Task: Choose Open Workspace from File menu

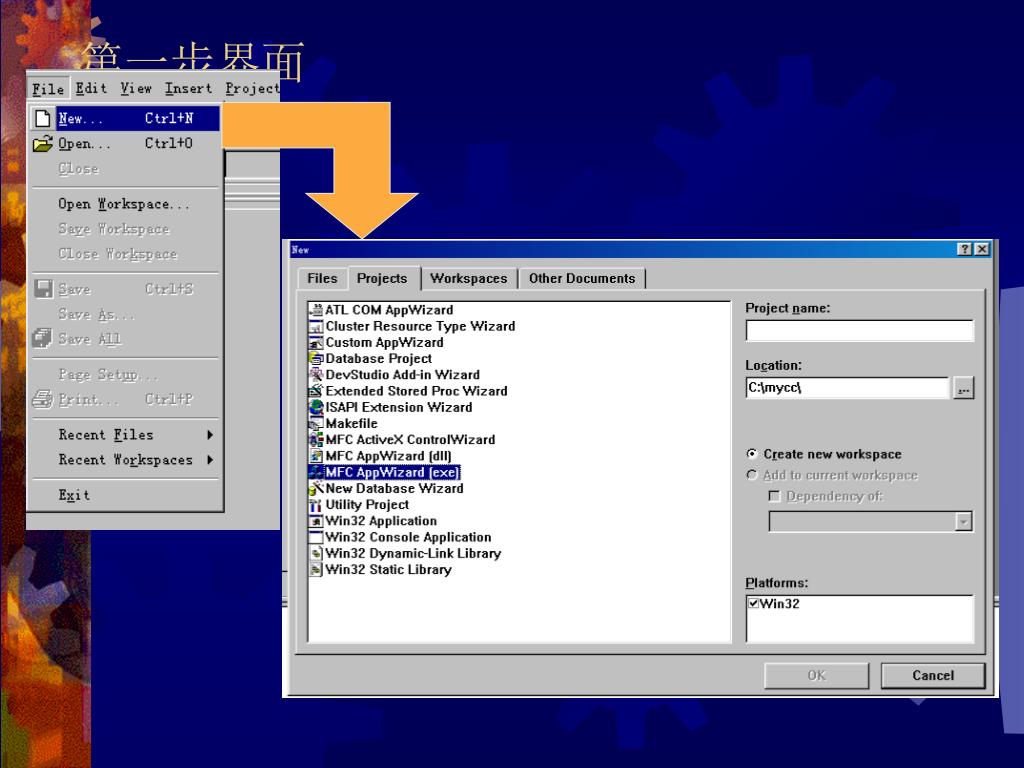Action: tap(123, 204)
